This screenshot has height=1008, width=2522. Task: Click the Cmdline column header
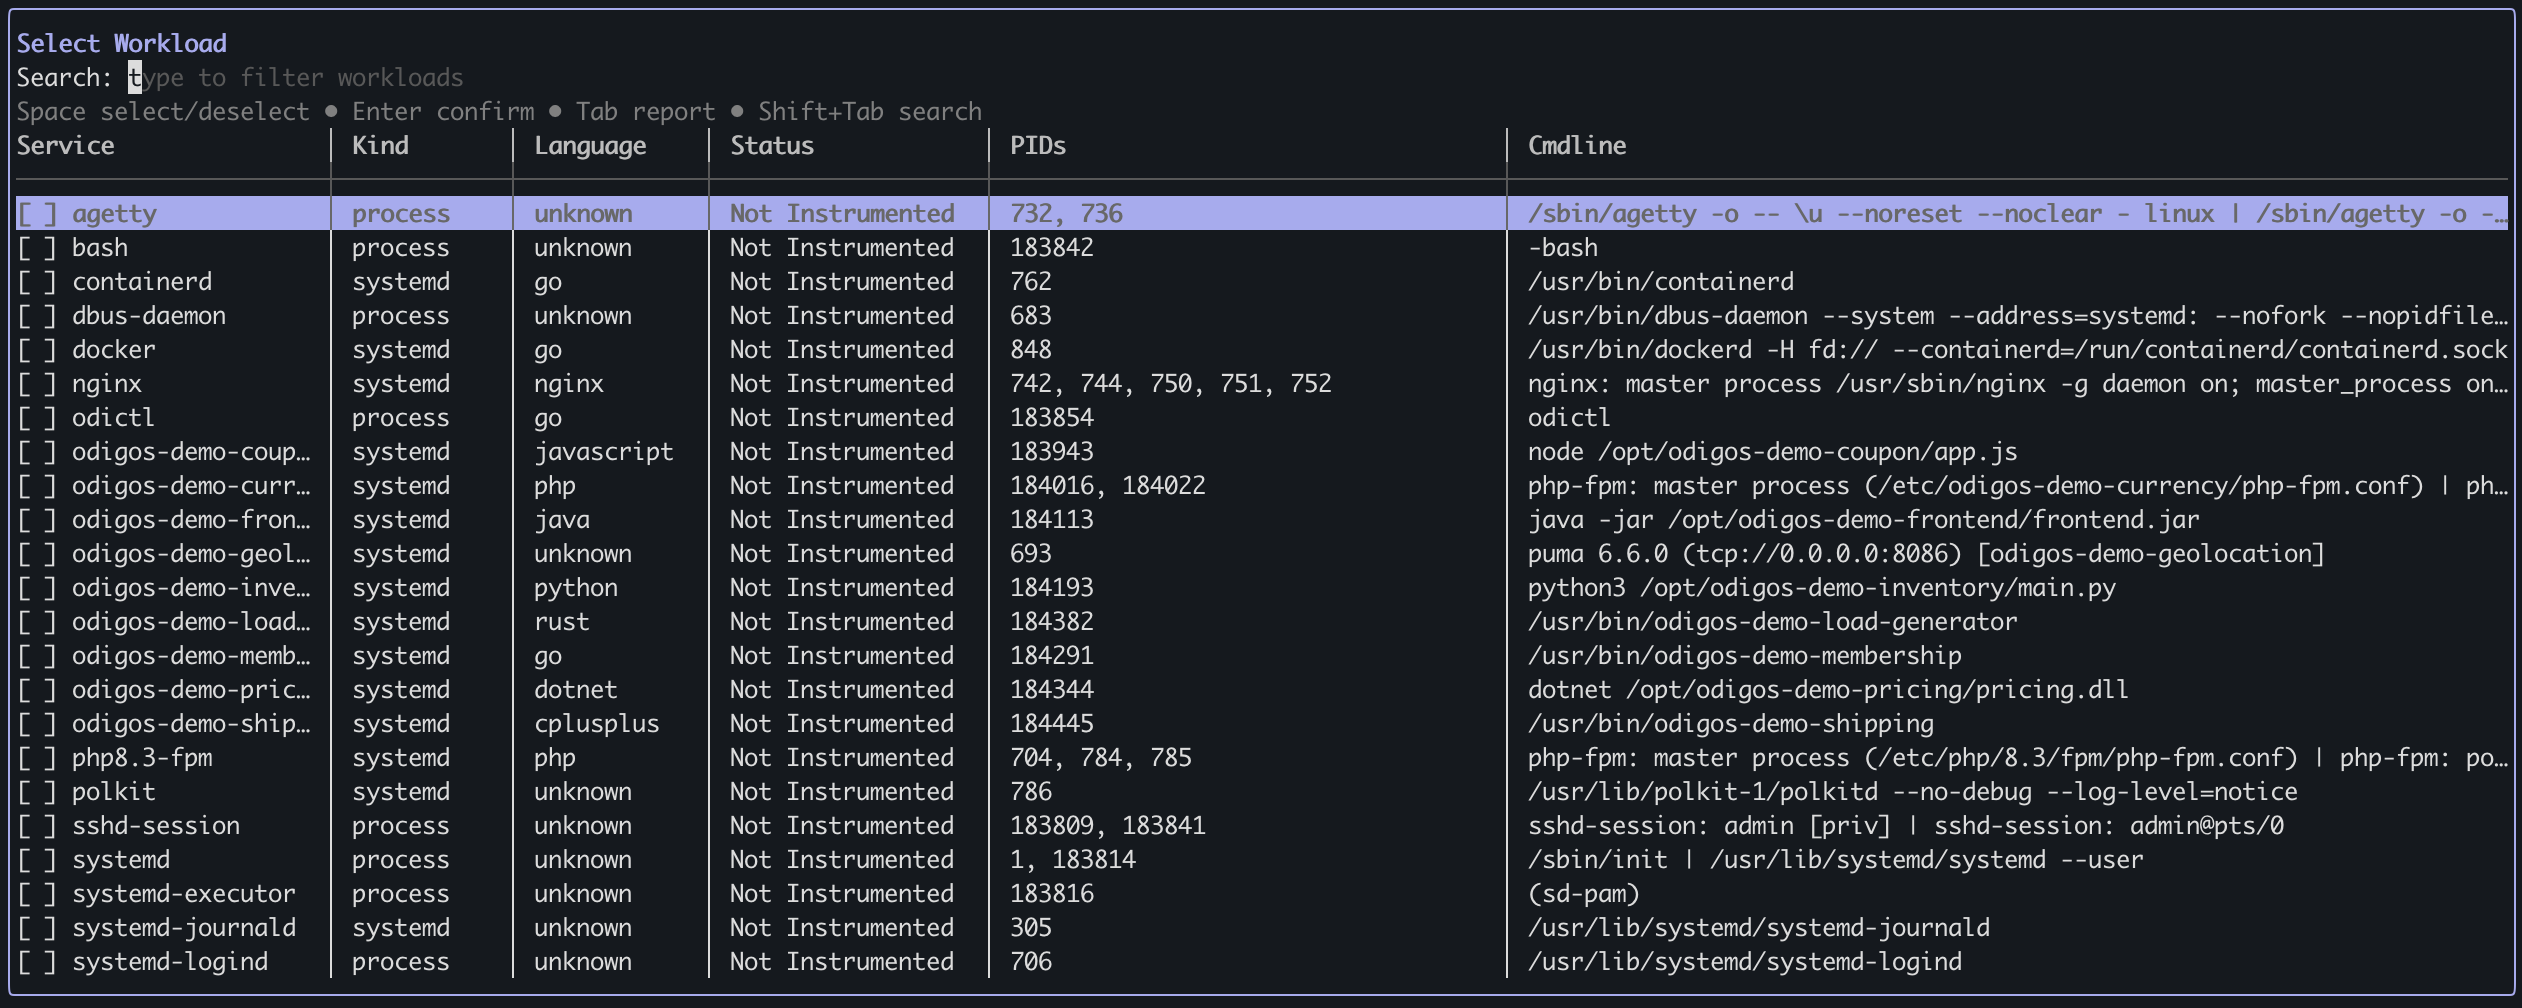(x=1577, y=145)
